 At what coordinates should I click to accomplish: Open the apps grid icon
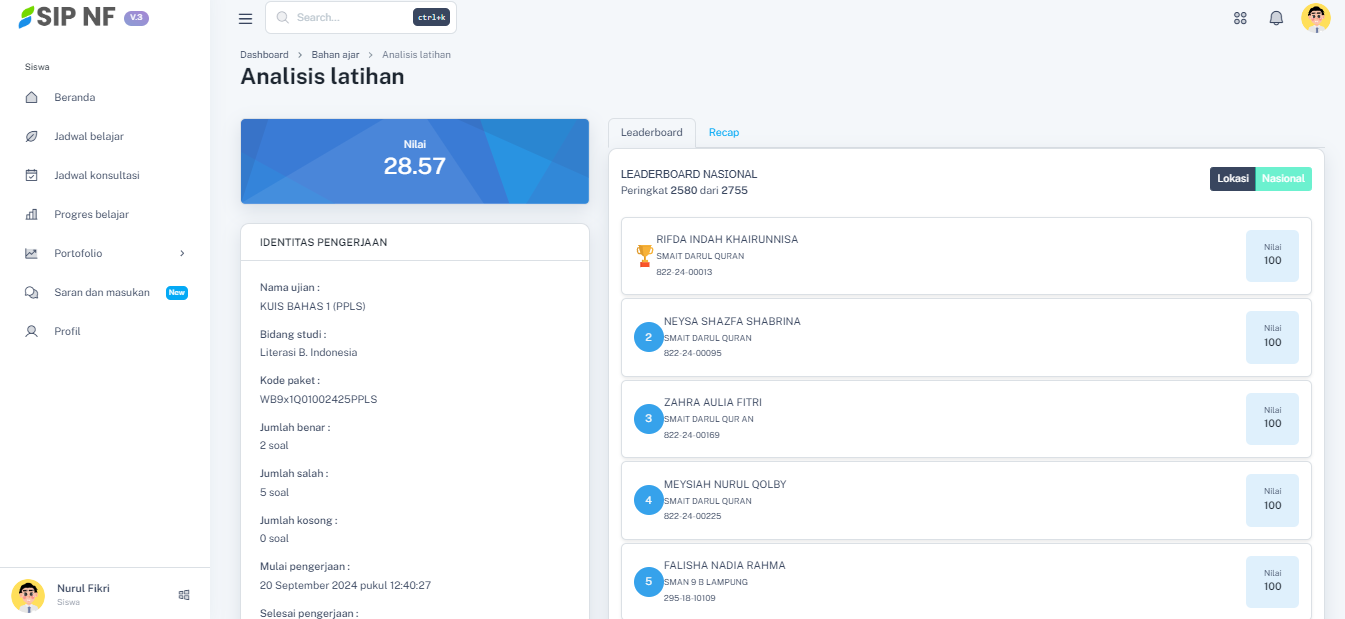point(1240,18)
